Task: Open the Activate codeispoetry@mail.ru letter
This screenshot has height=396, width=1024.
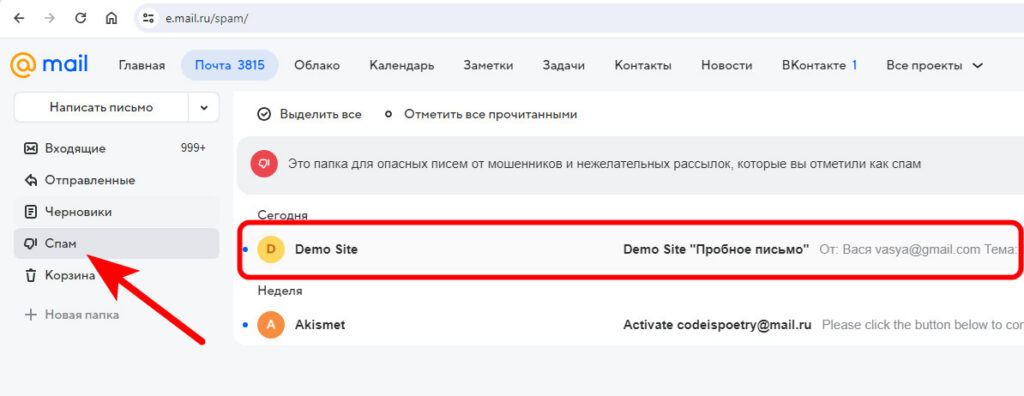Action: click(717, 324)
